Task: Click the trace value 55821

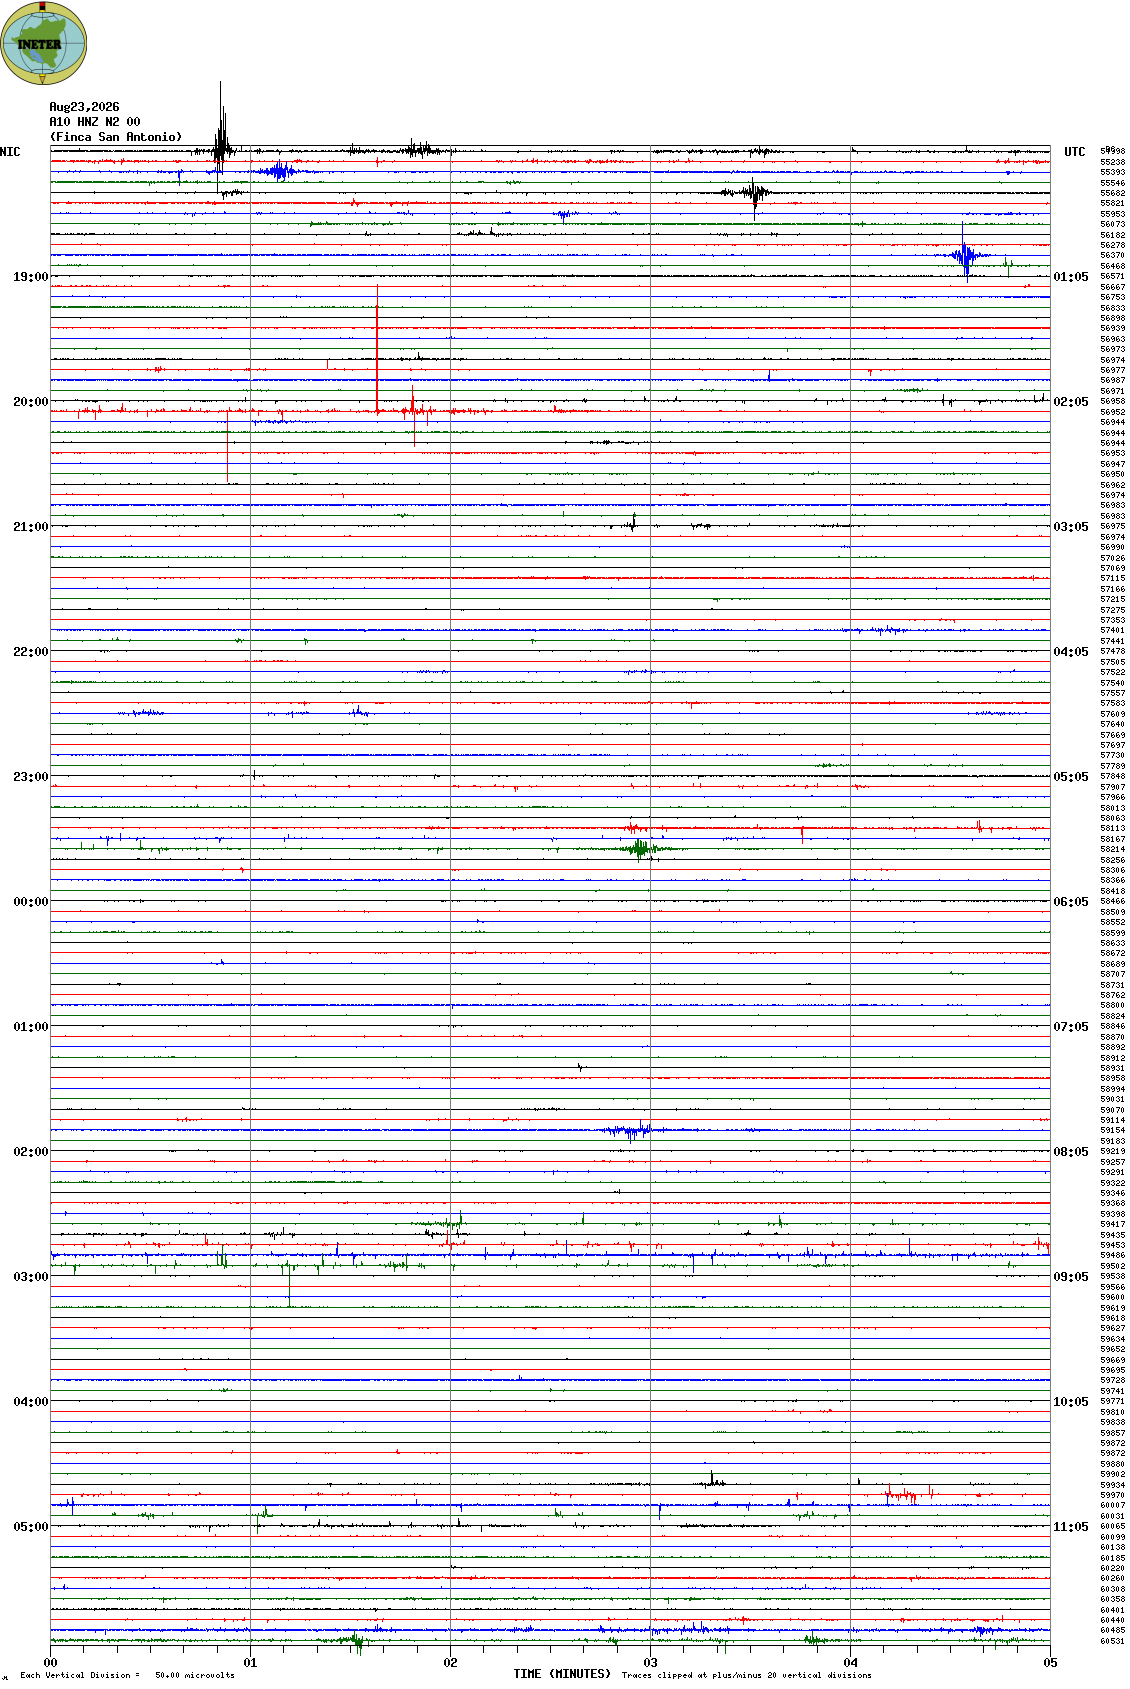Action: (x=1113, y=203)
